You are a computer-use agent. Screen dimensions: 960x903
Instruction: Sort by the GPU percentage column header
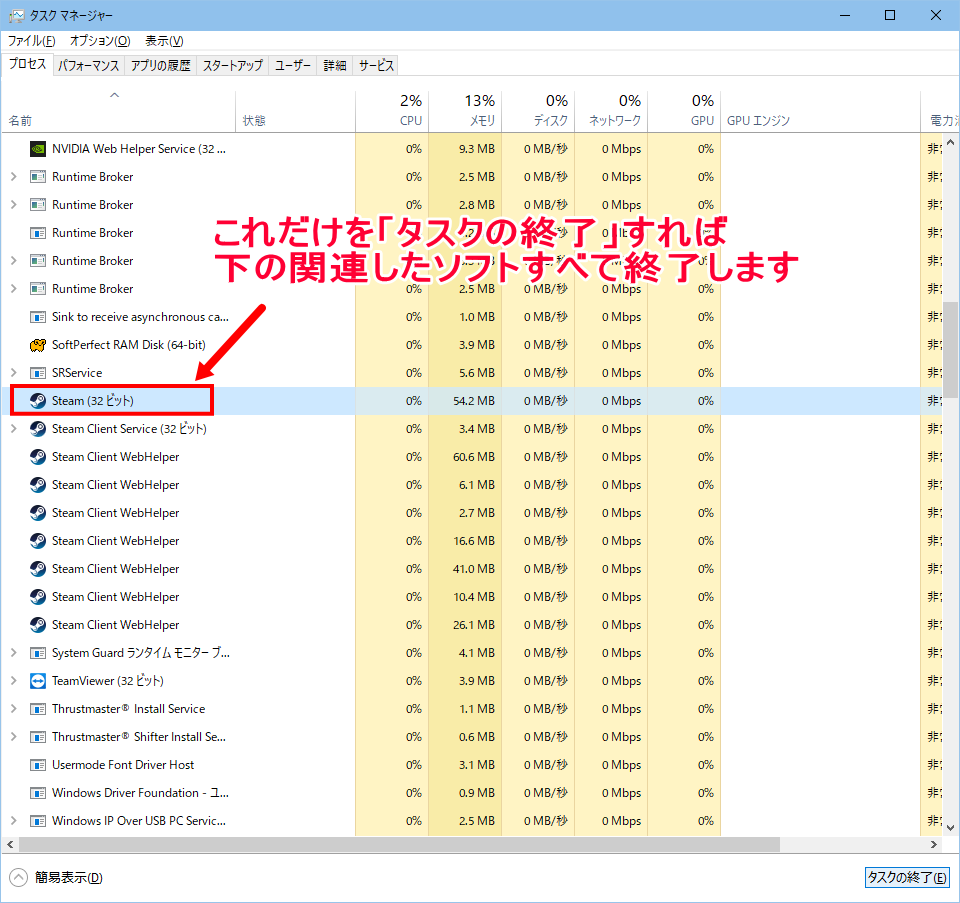click(x=684, y=111)
